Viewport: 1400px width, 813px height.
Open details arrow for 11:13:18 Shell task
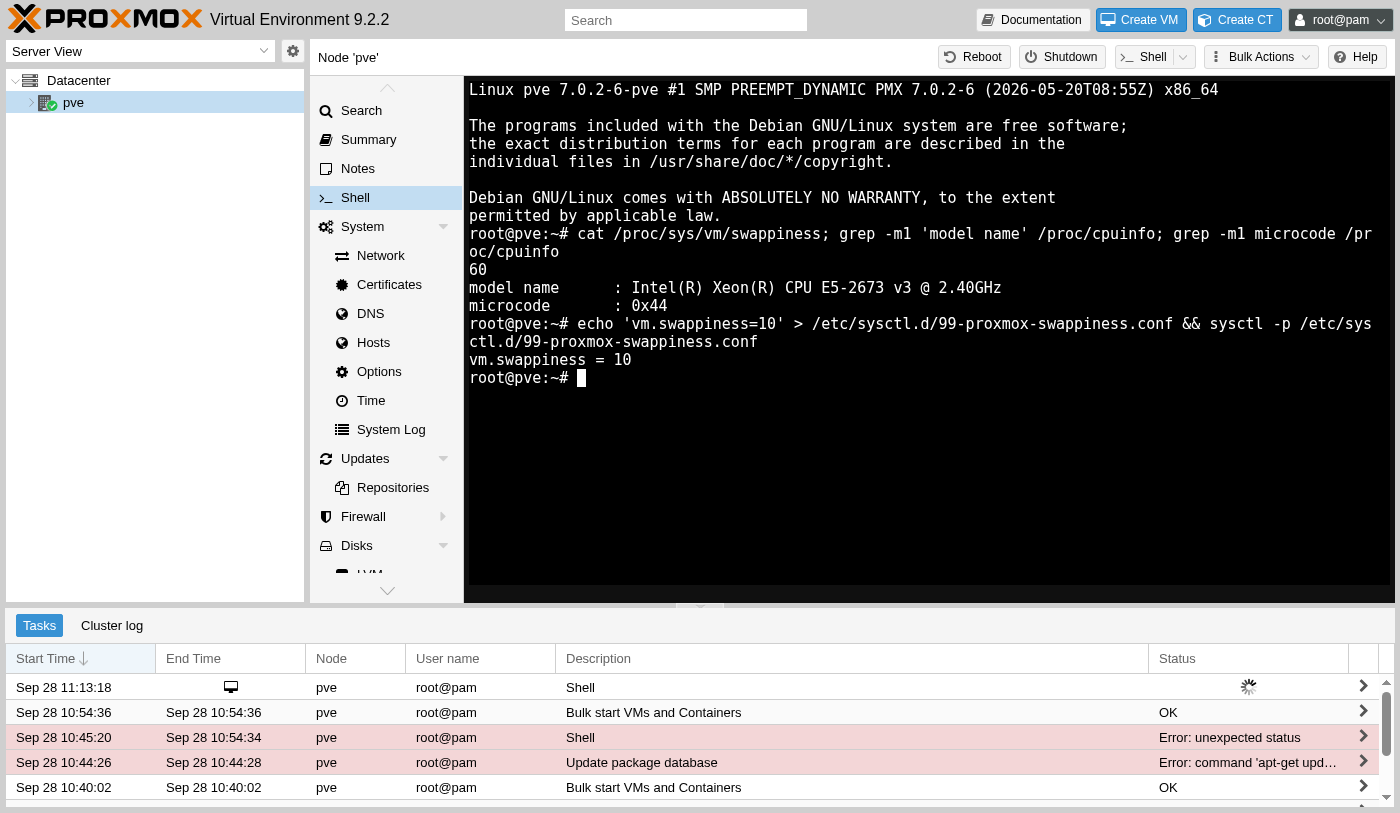1363,686
